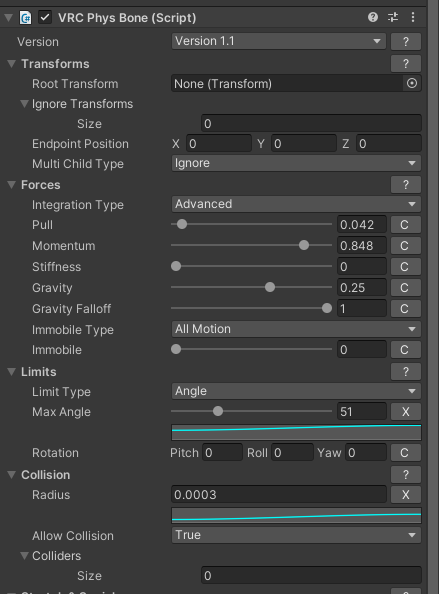Click the Max Angle slider handle
439x594 pixels.
tap(218, 411)
